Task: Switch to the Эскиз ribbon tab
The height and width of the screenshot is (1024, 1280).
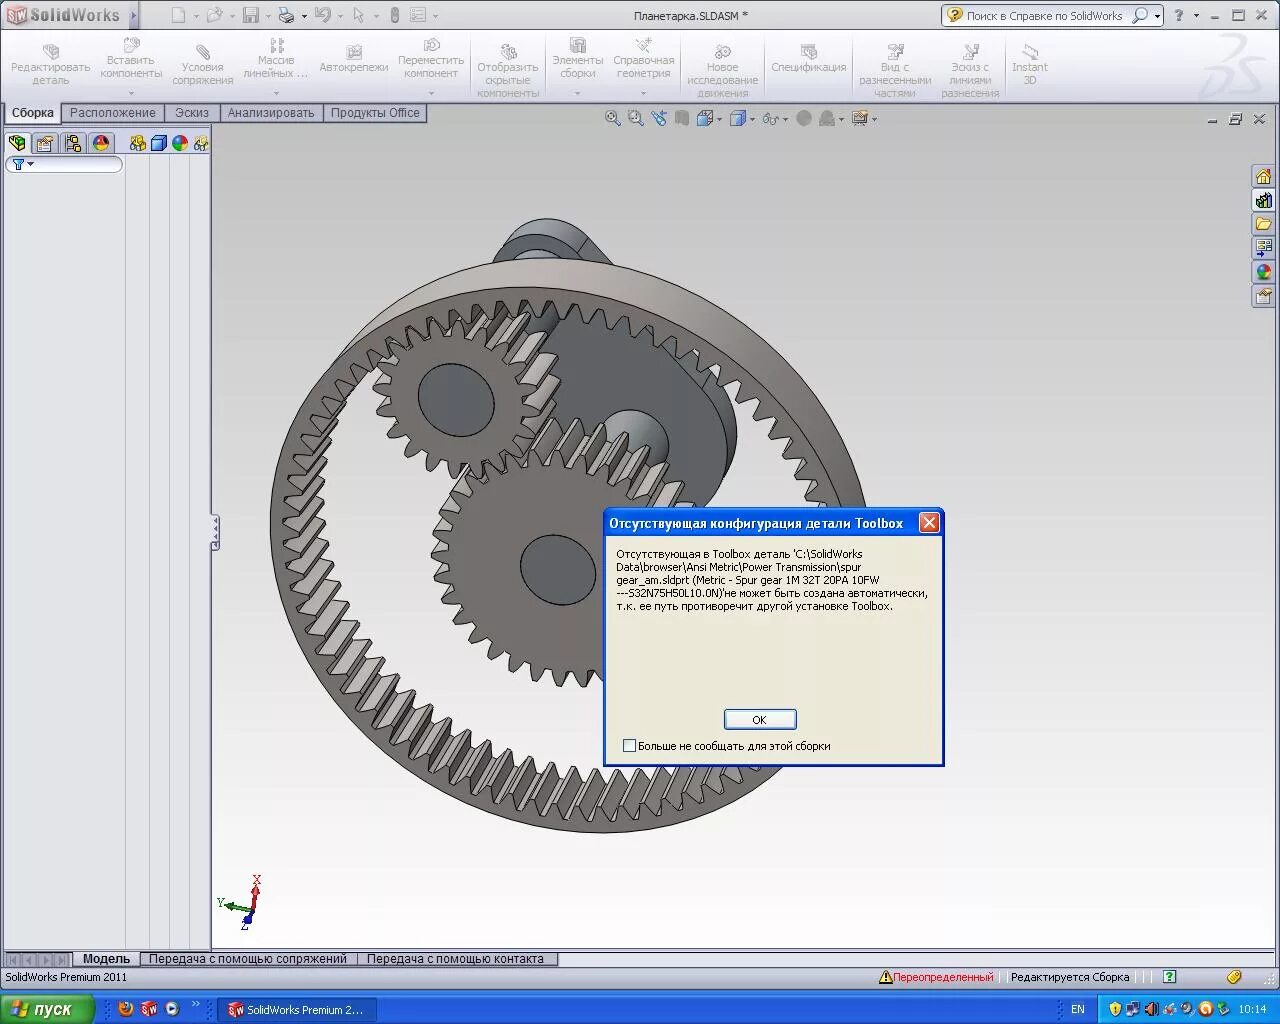Action: pos(192,113)
